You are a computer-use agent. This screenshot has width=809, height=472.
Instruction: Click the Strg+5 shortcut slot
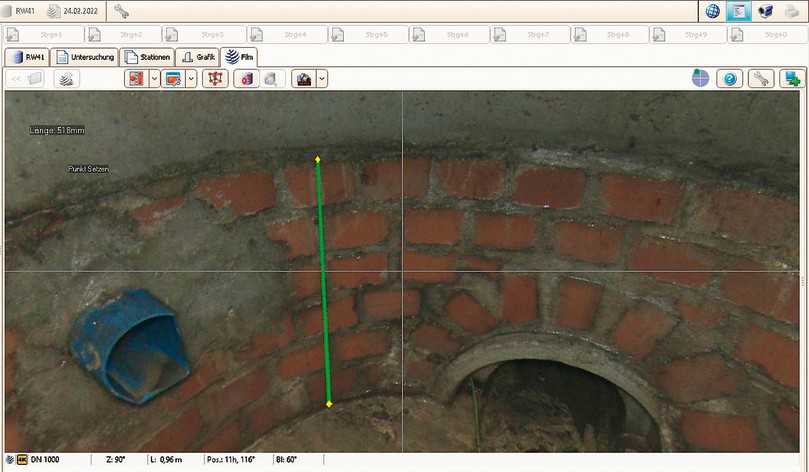pyautogui.click(x=368, y=34)
